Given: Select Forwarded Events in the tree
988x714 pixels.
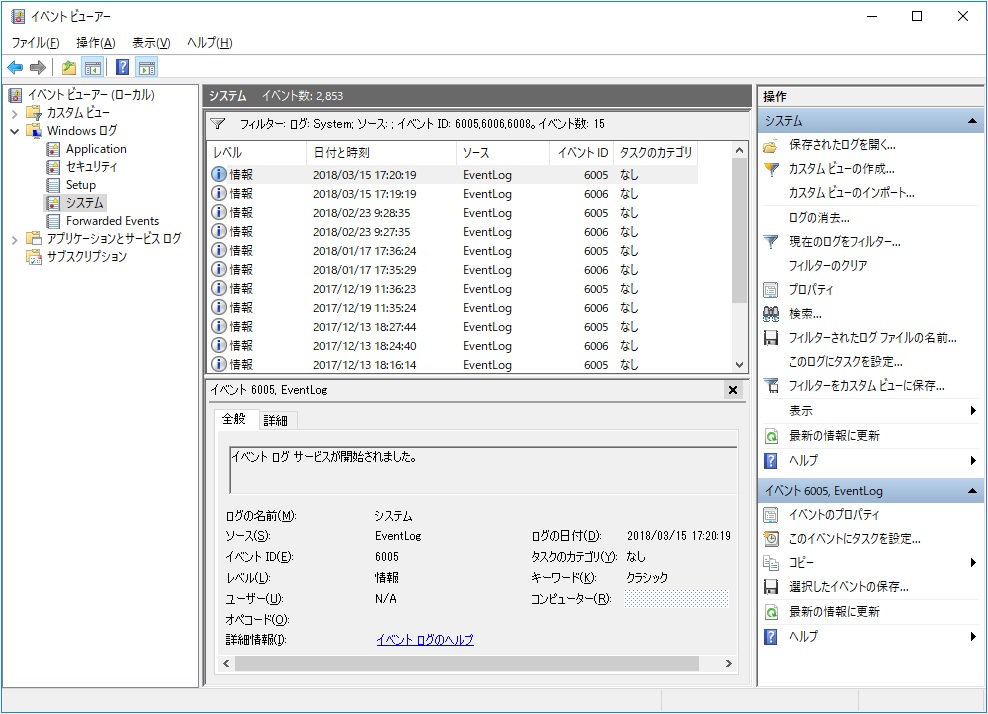Looking at the screenshot, I should click(112, 221).
